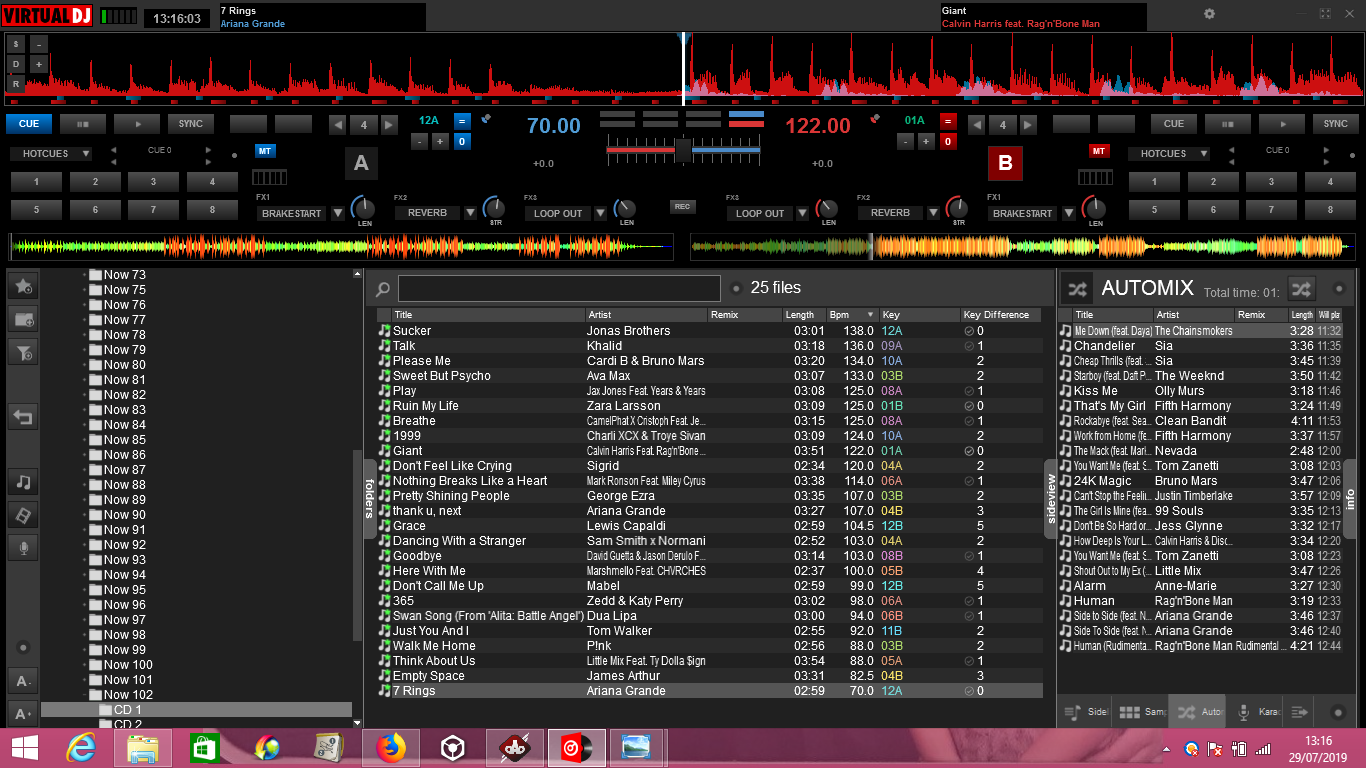The image size is (1366, 768).
Task: Toggle deck A master tempo MT button
Action: [265, 151]
